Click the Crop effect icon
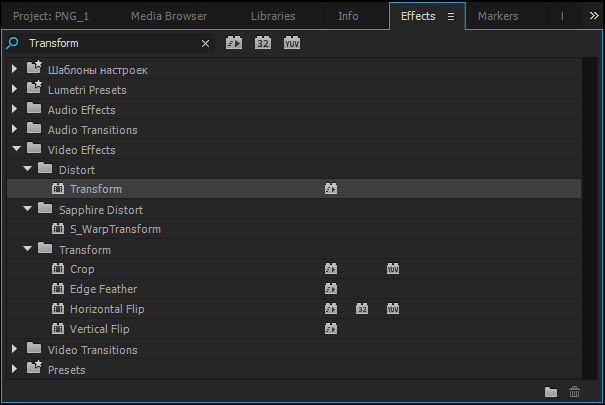Viewport: 605px width, 405px height. tap(58, 268)
